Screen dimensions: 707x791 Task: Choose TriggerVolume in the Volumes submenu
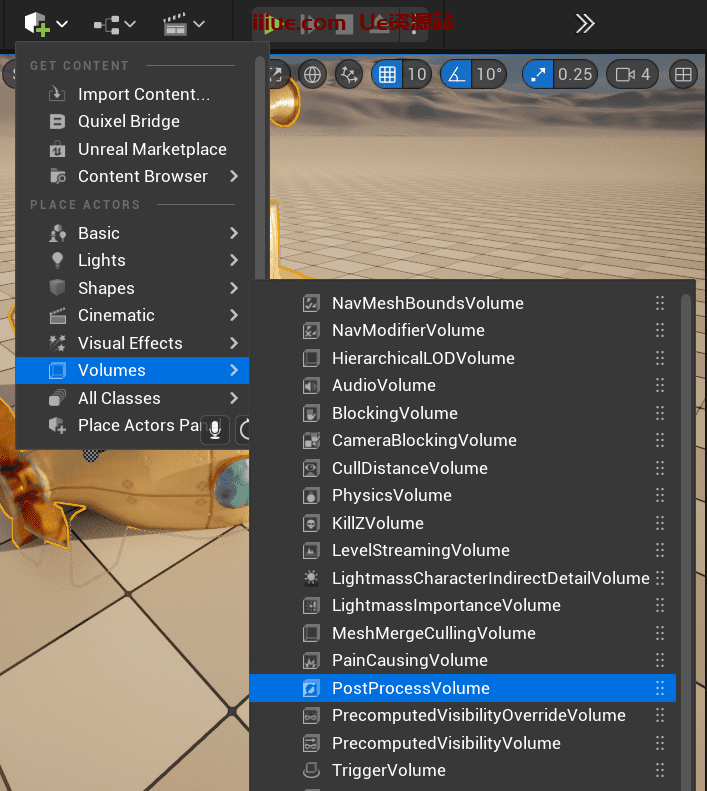389,770
